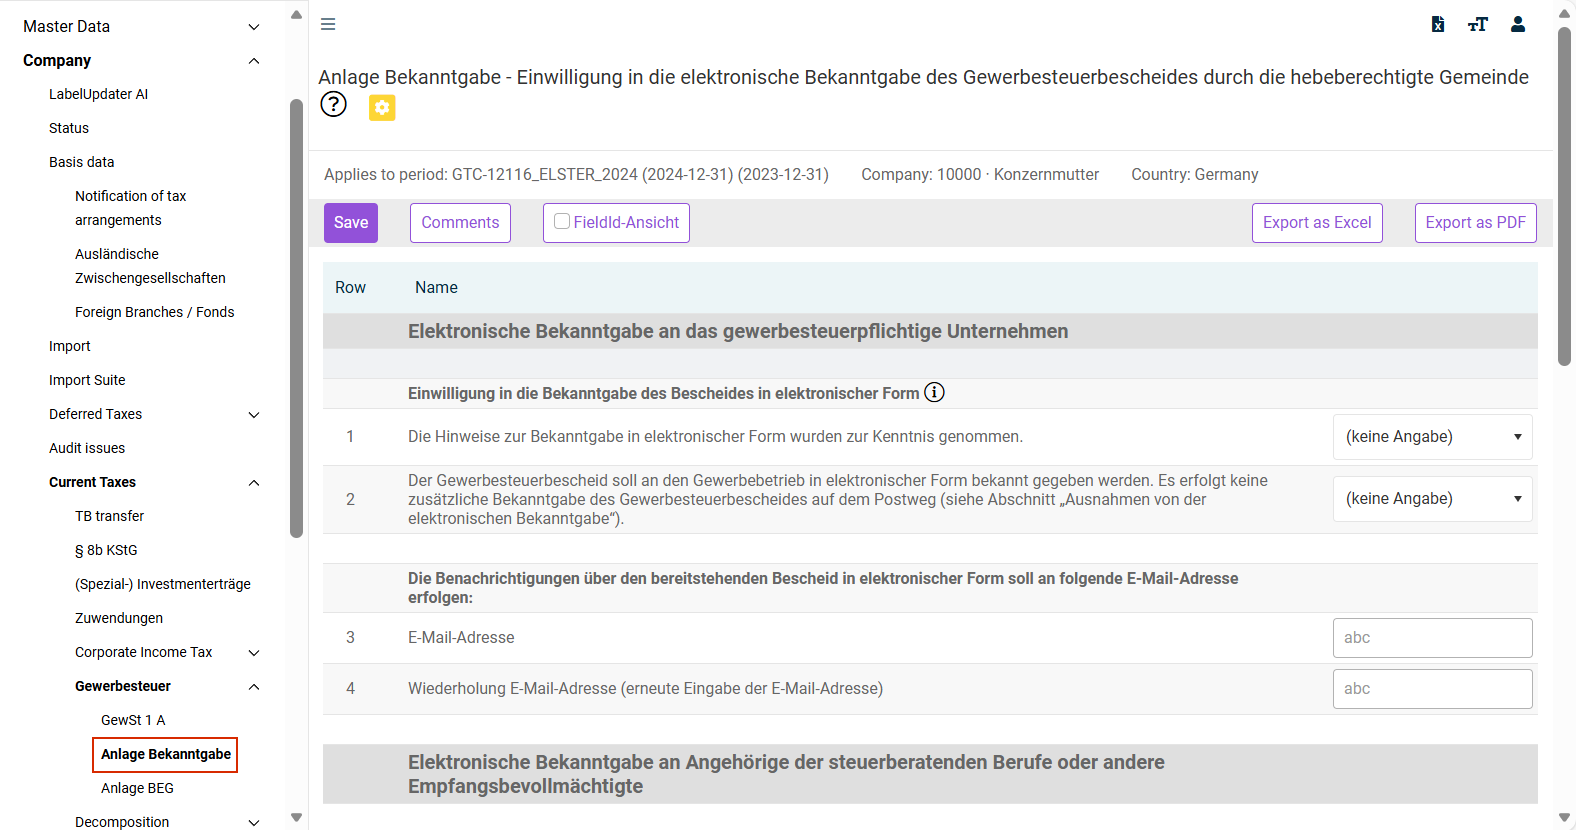
Task: Open GewSt 1 A form
Action: coord(133,720)
